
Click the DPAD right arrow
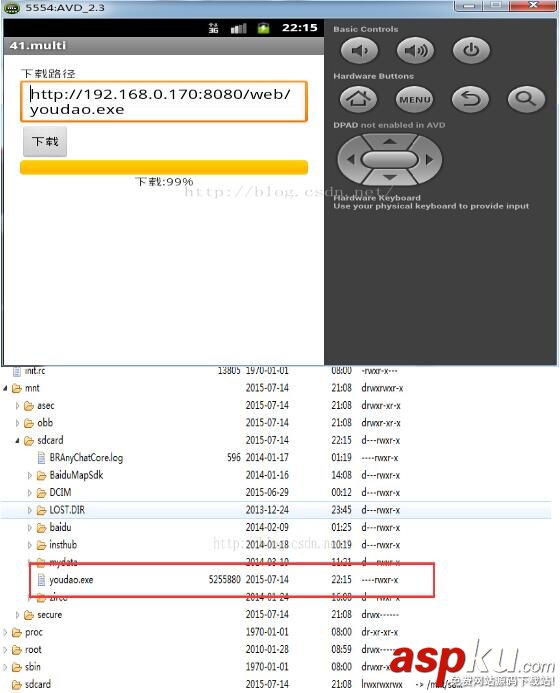click(429, 159)
